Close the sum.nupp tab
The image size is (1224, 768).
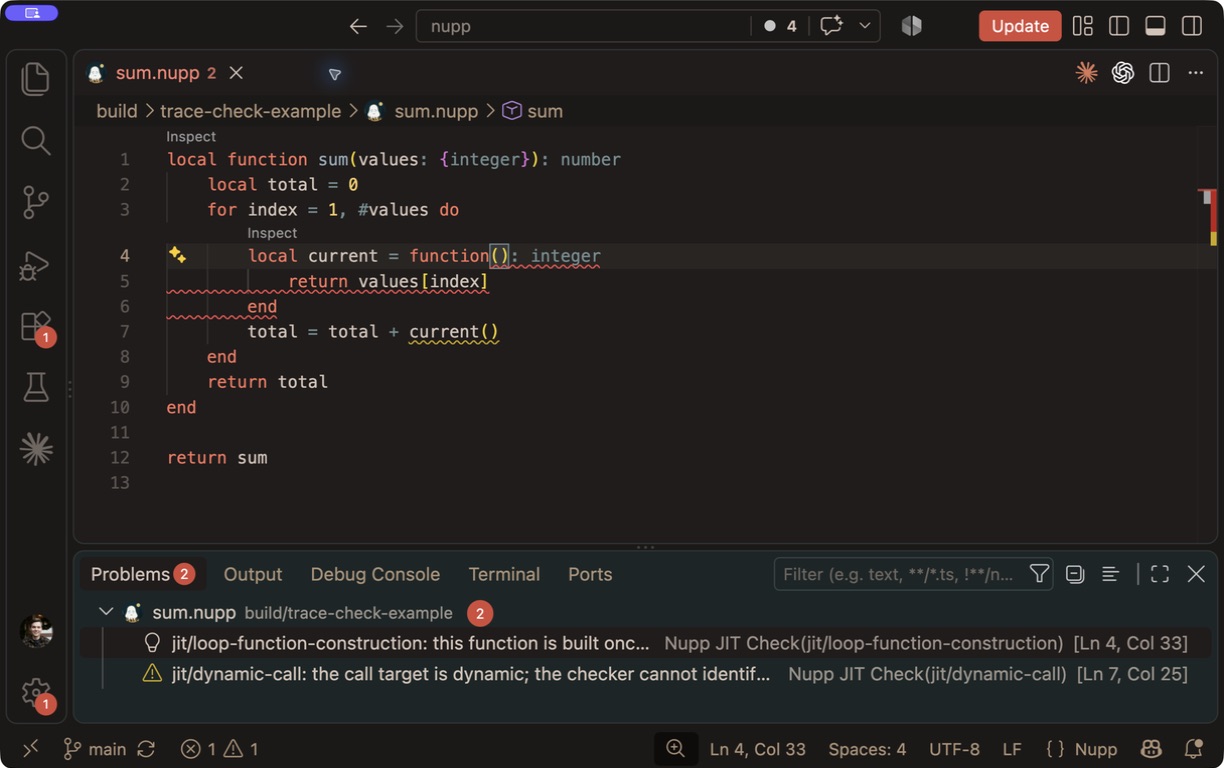point(236,73)
